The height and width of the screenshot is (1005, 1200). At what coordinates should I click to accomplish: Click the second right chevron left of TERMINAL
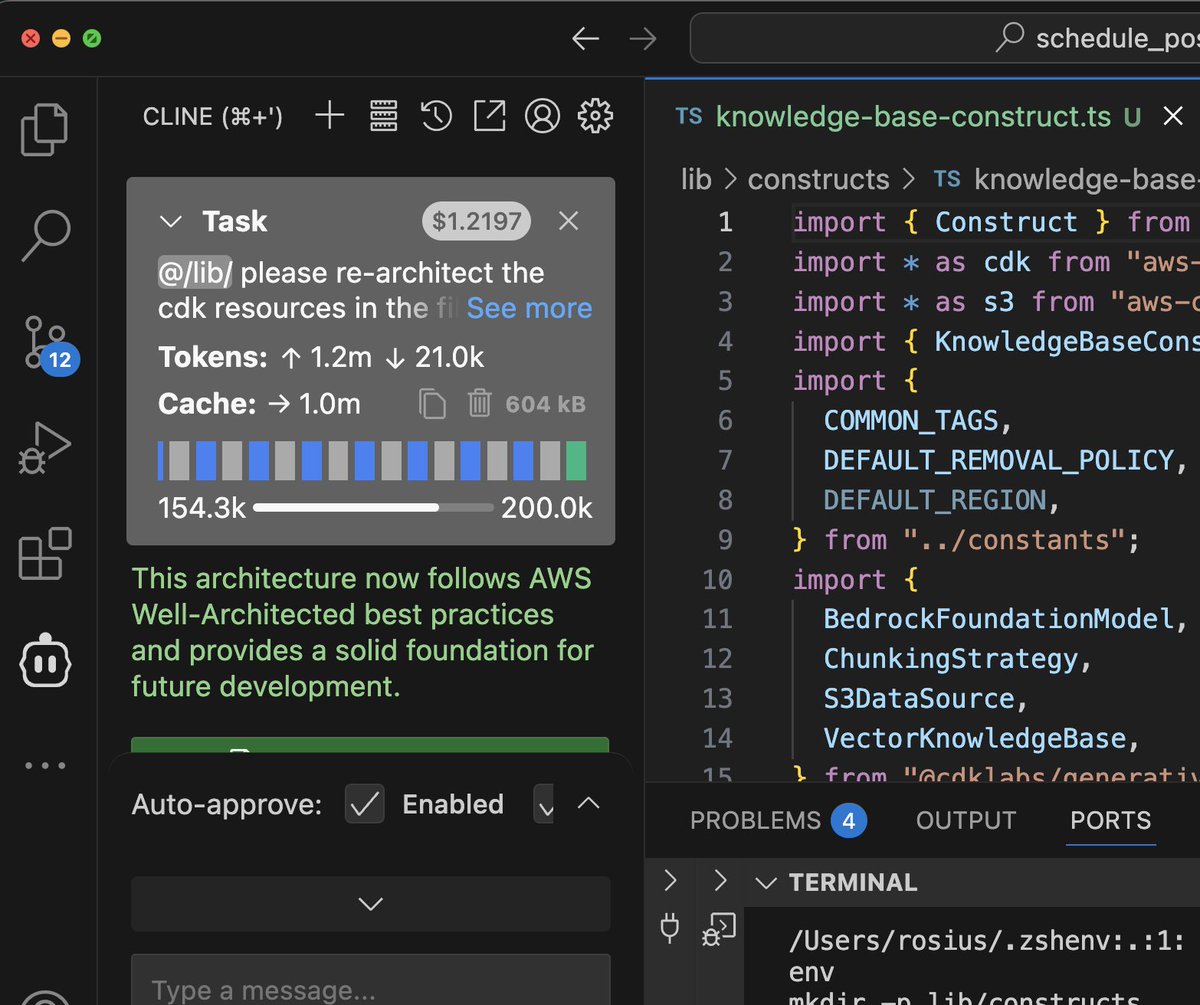point(720,881)
